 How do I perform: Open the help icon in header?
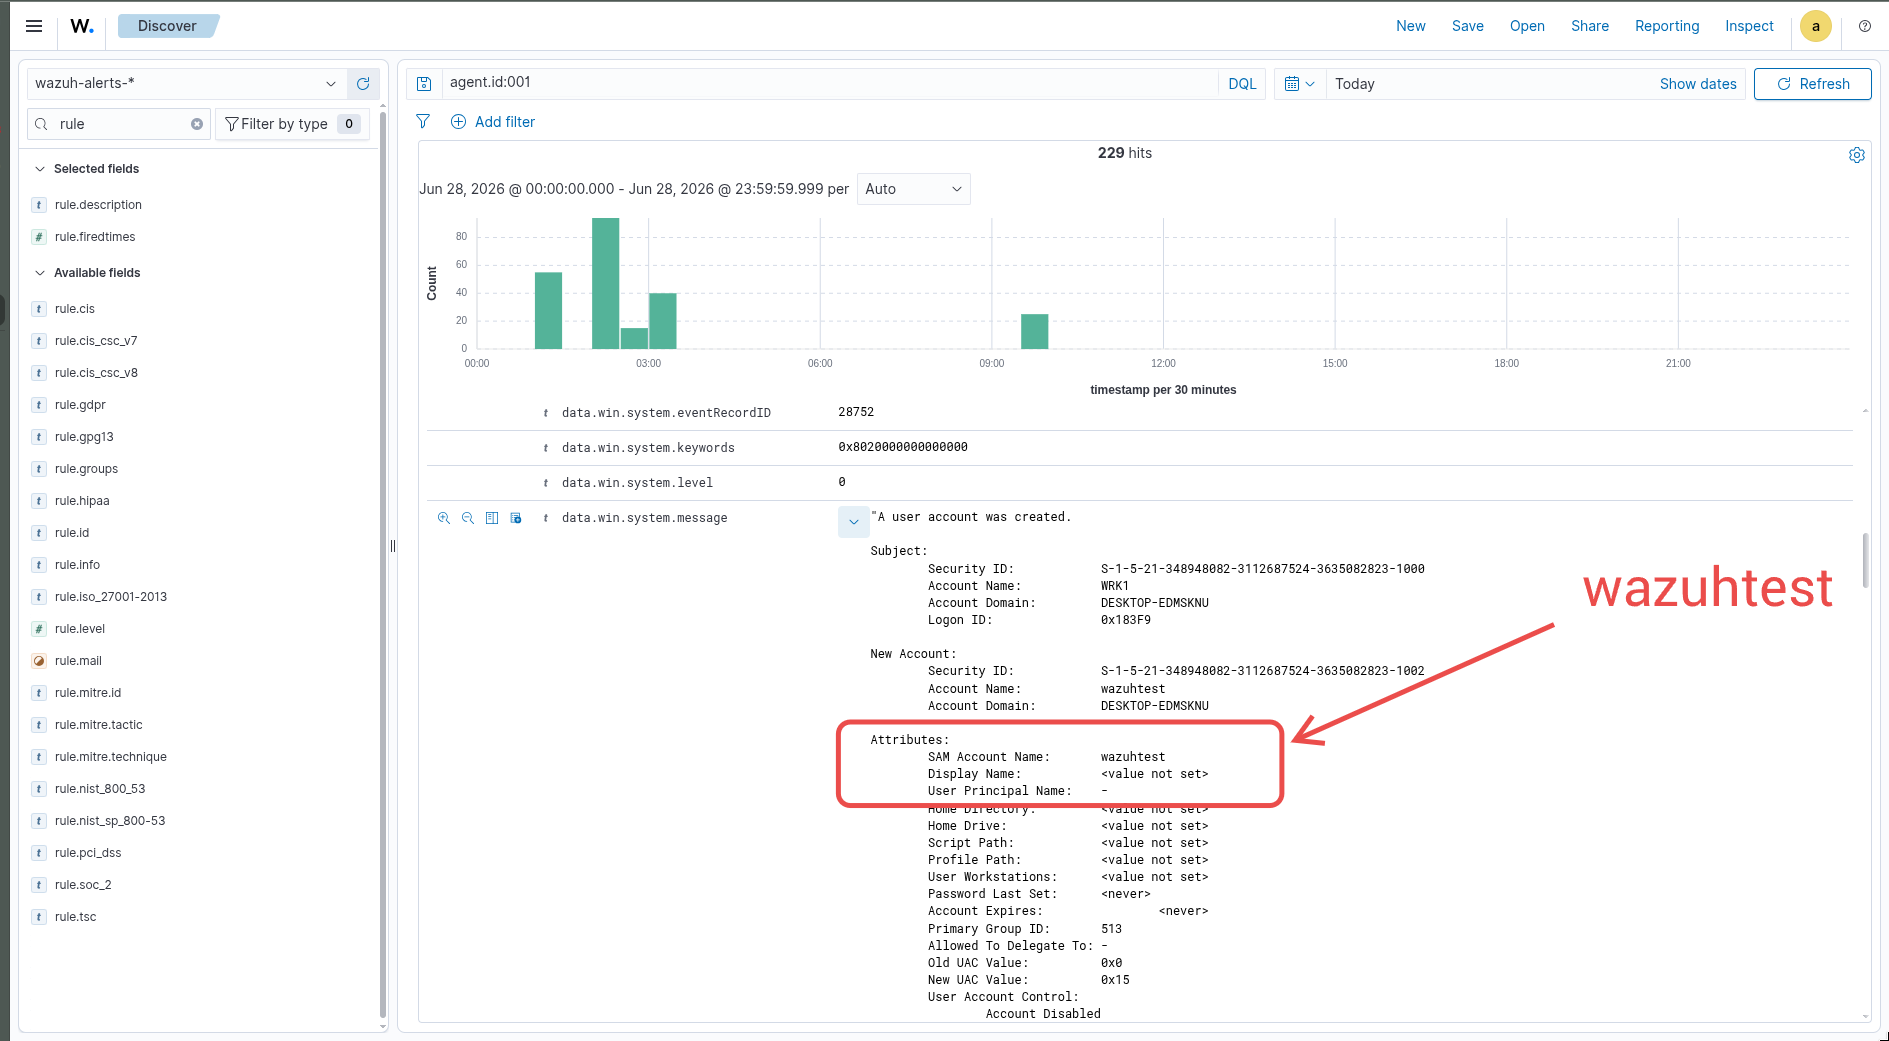[x=1865, y=26]
